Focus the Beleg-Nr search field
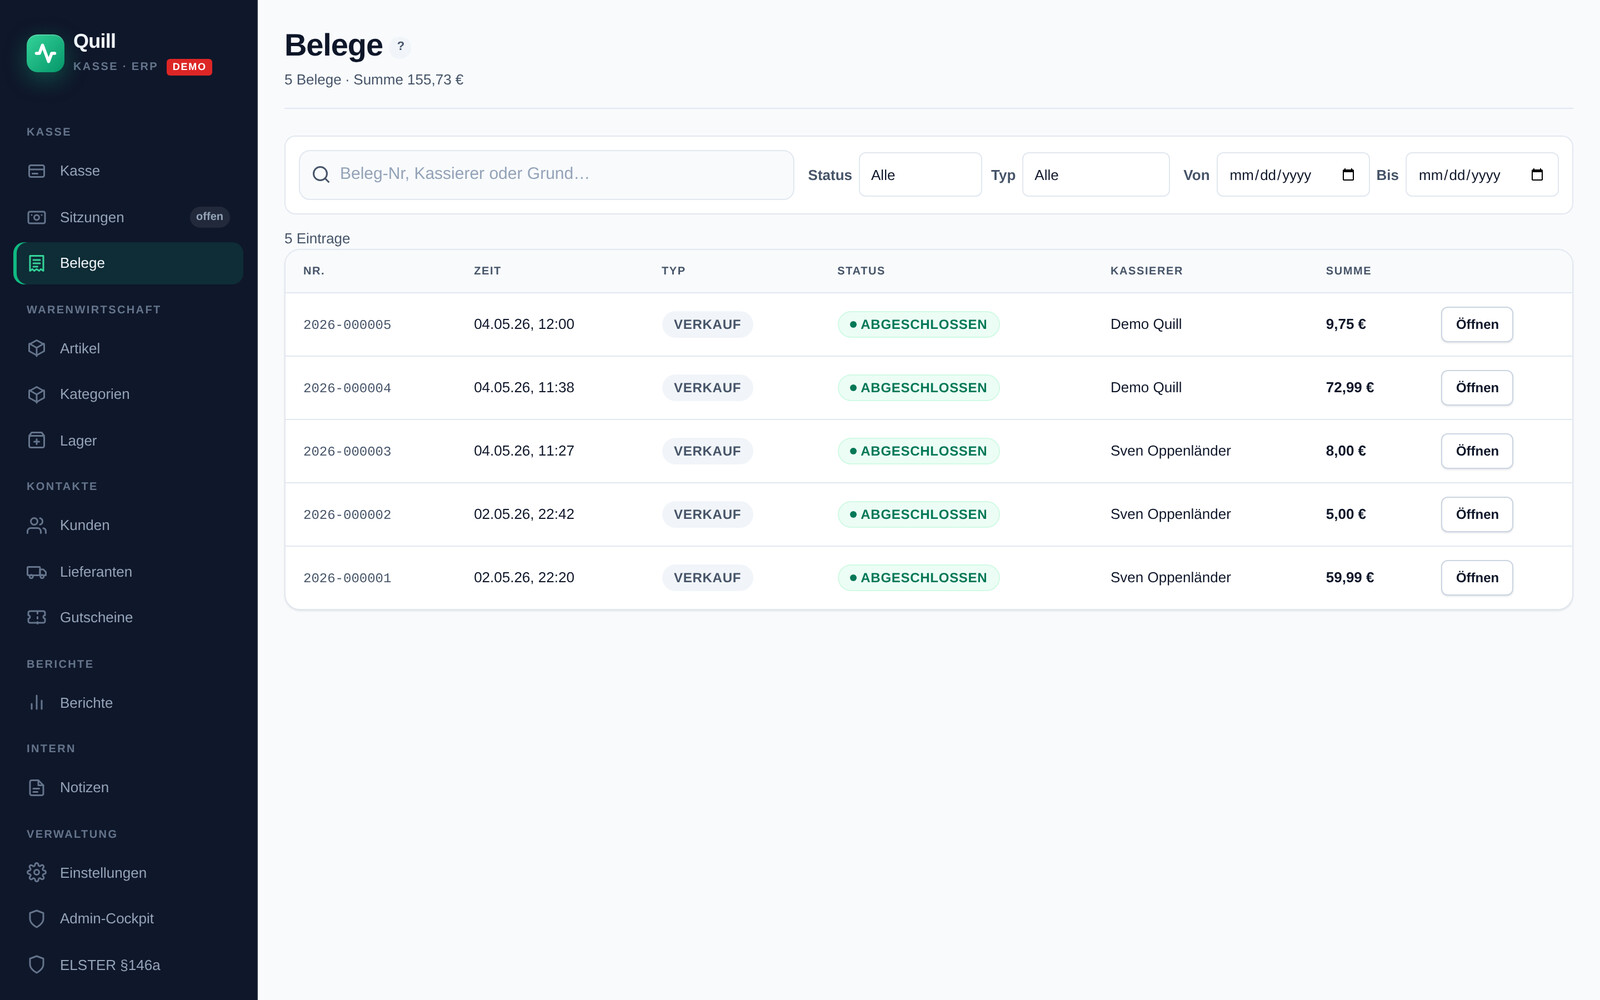 [546, 175]
